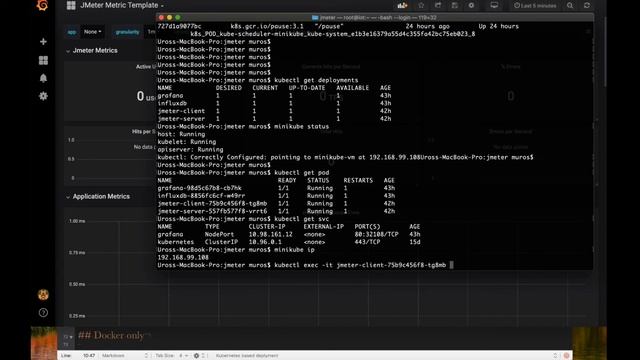Click 'Kubernetes based deployment' in editor status bar
Image resolution: width=640 pixels, height=360 pixels.
(247, 356)
